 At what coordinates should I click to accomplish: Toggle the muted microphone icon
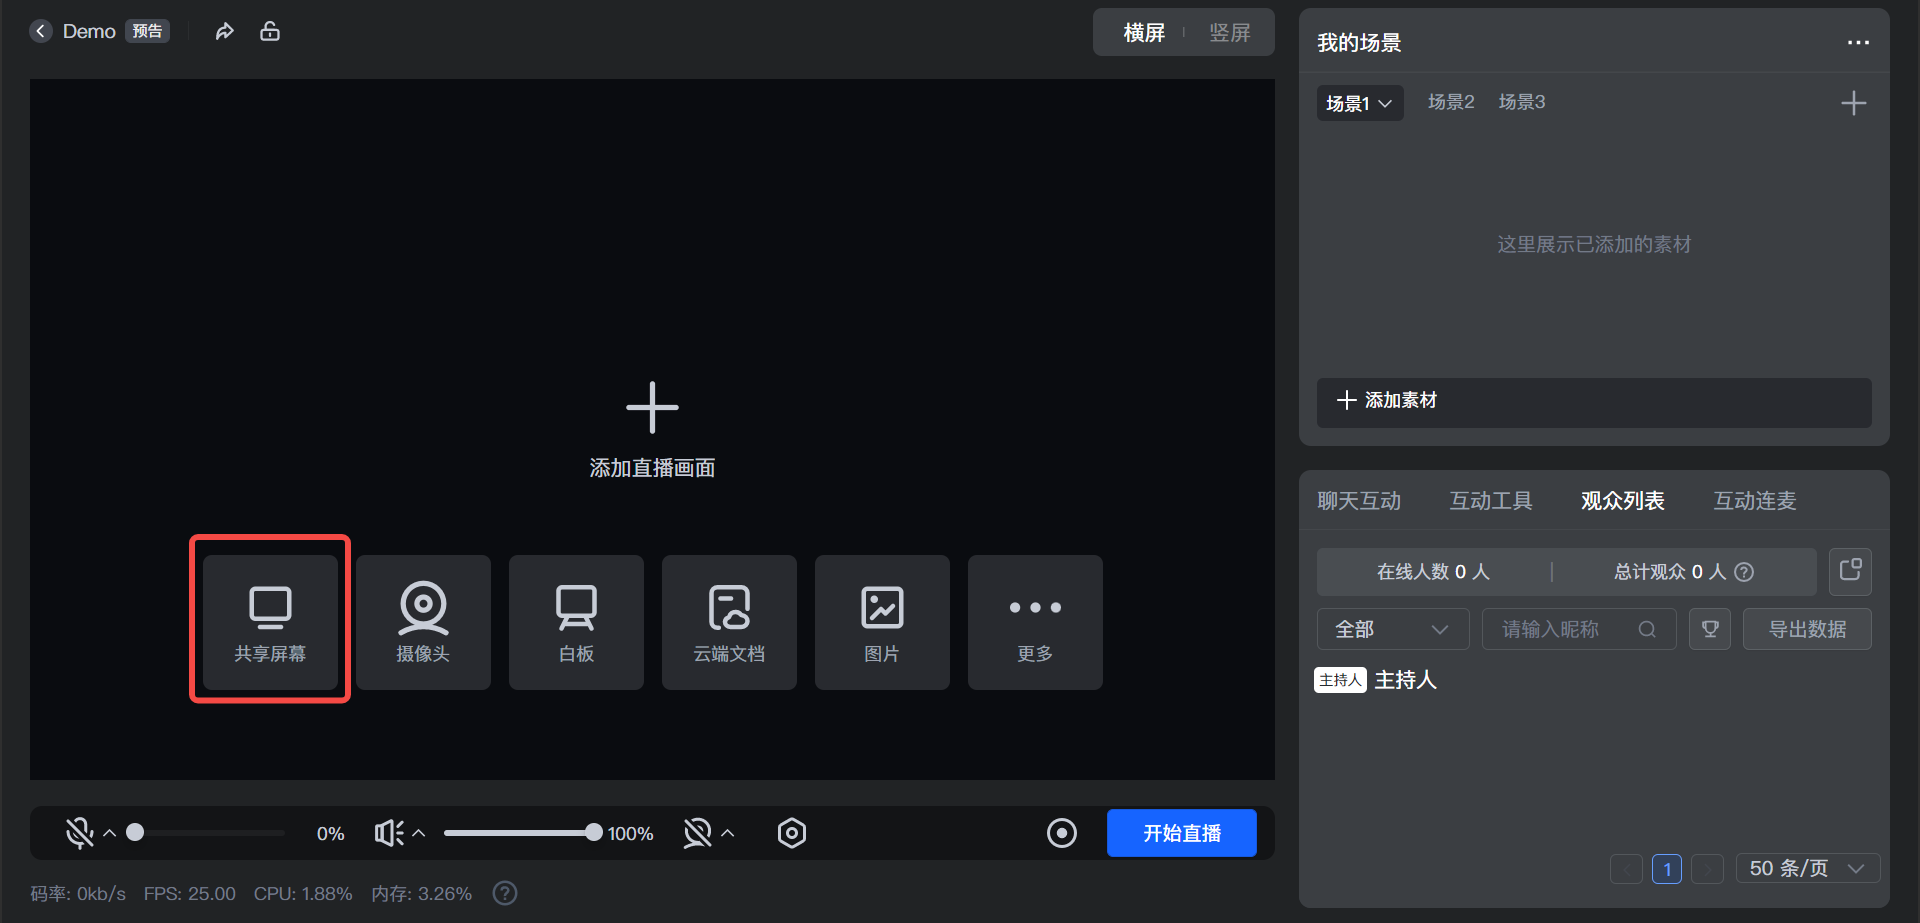79,833
